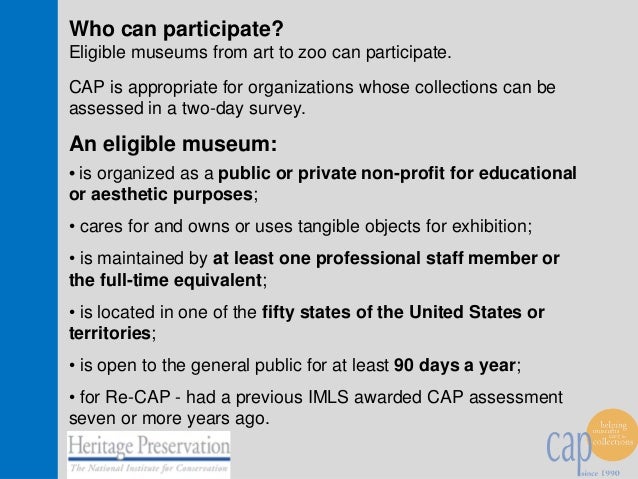Click the orange 'helping museums' circle
The width and height of the screenshot is (638, 479).
tap(612, 435)
